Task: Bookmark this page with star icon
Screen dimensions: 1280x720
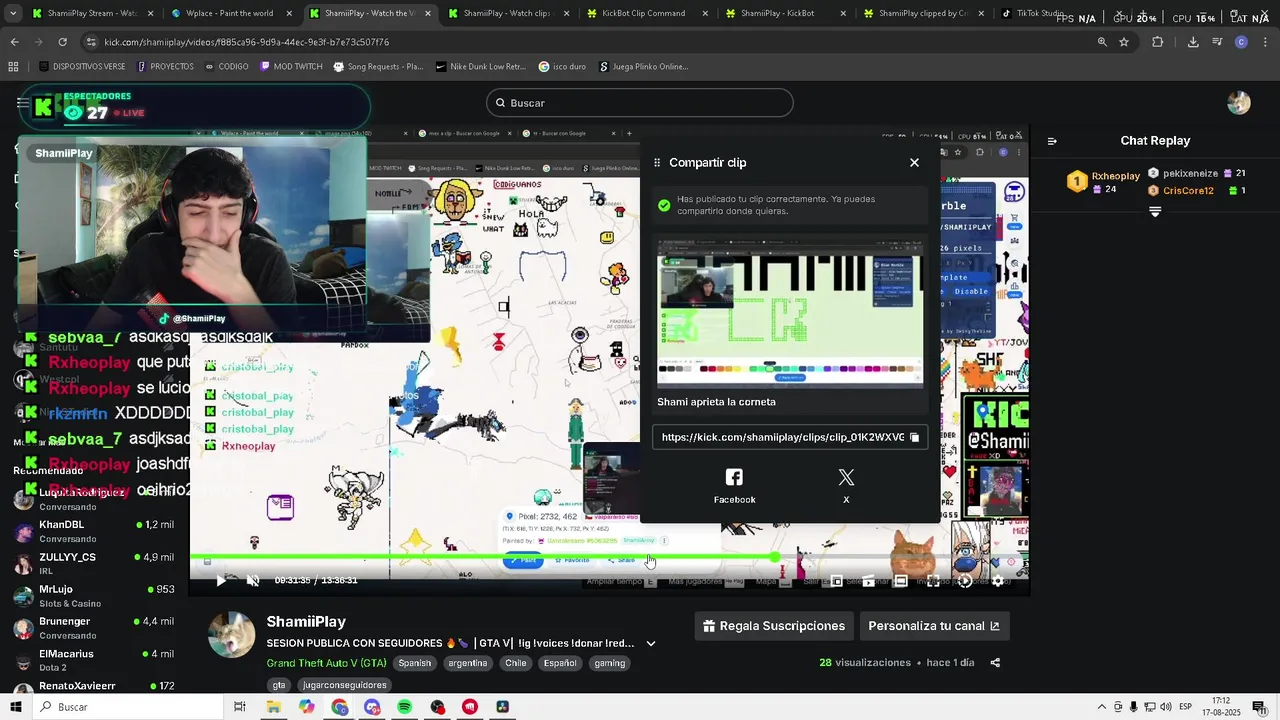Action: [1124, 42]
